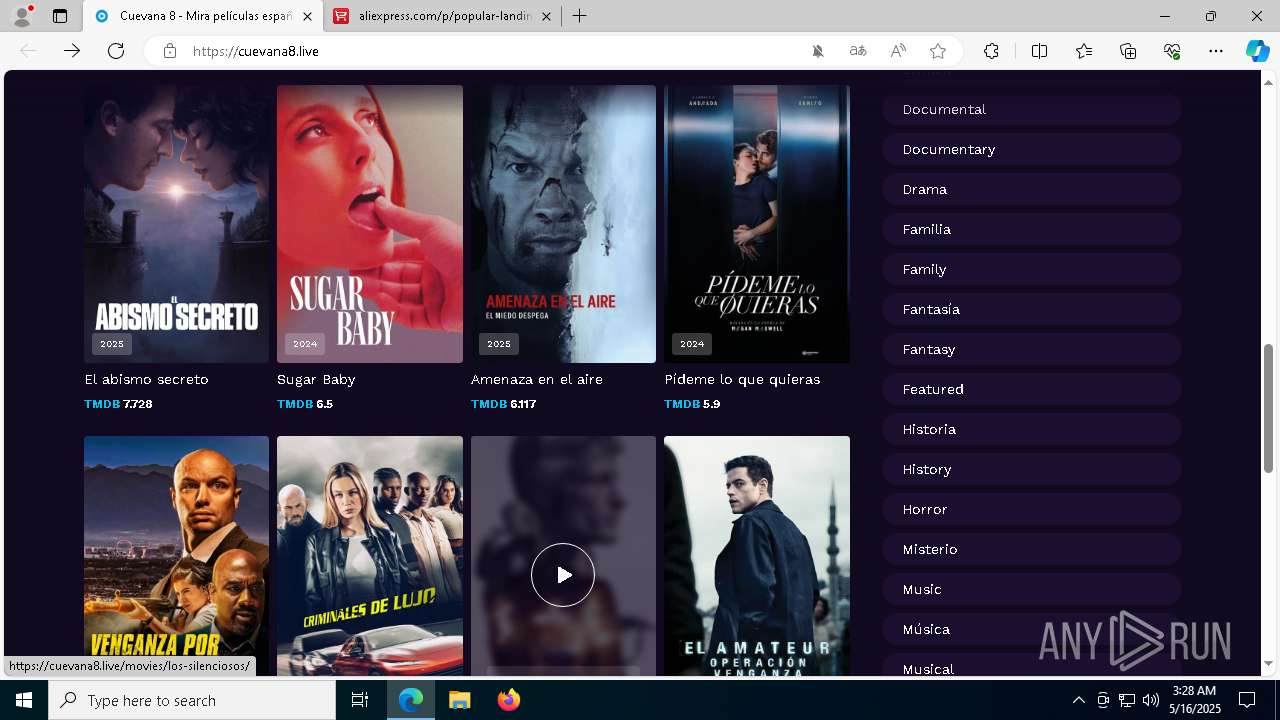Start Read aloud from address bar

click(x=898, y=51)
